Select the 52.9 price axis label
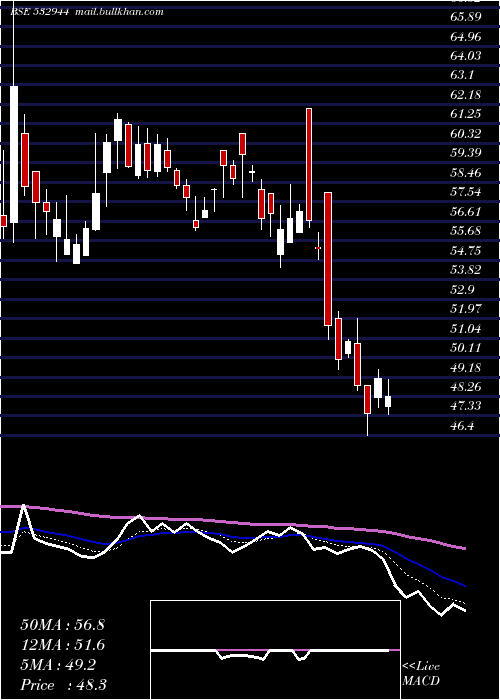The height and width of the screenshot is (700, 500). 462,289
